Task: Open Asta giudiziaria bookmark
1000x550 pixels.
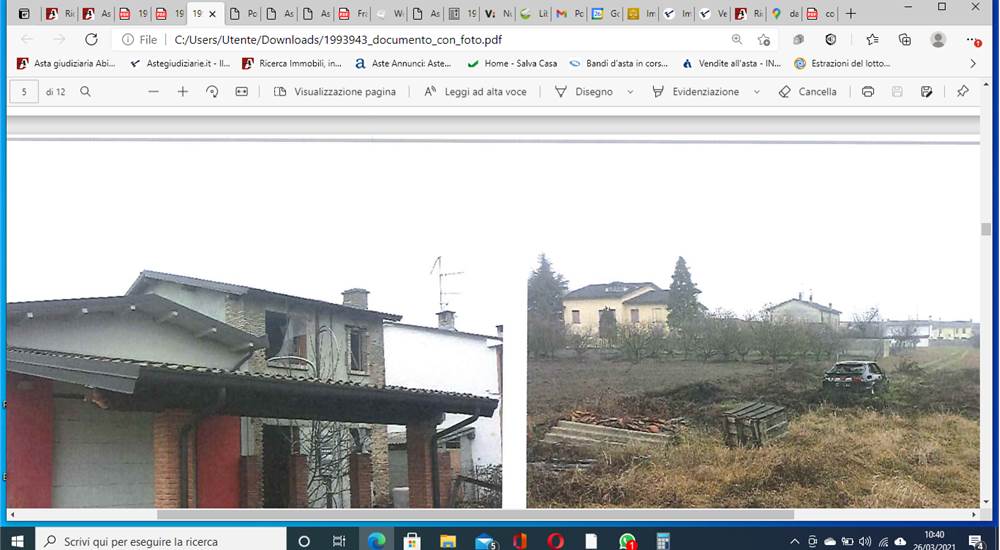Action: point(66,63)
